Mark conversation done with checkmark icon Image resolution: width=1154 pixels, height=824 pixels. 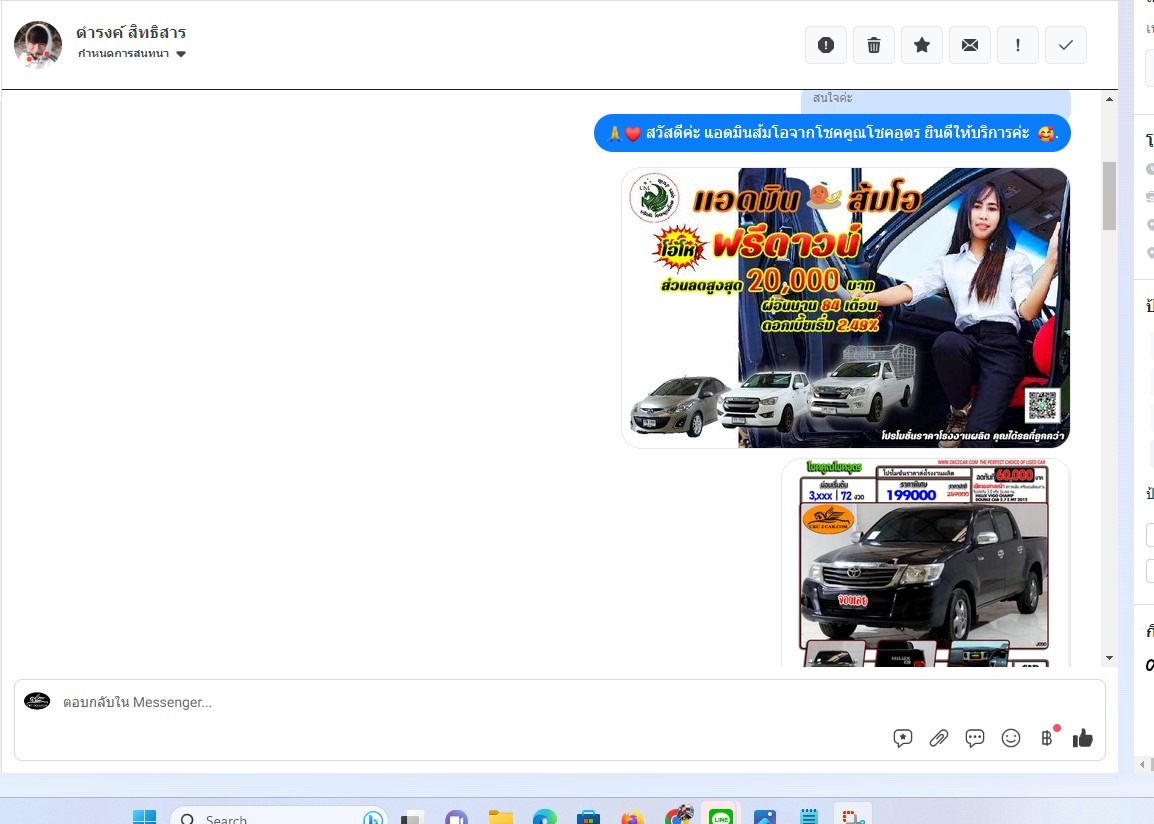(x=1065, y=45)
